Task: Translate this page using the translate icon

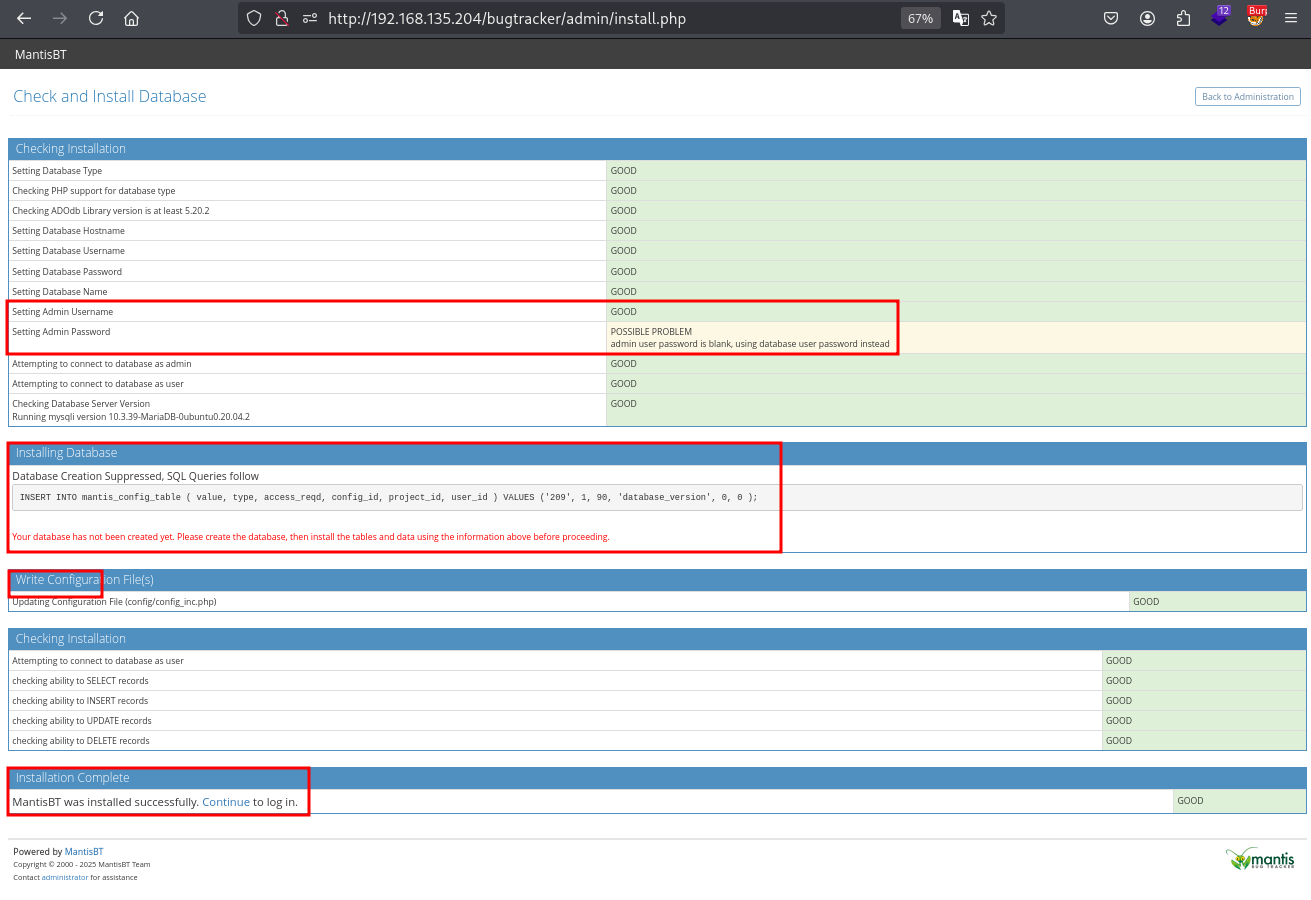Action: (x=961, y=18)
